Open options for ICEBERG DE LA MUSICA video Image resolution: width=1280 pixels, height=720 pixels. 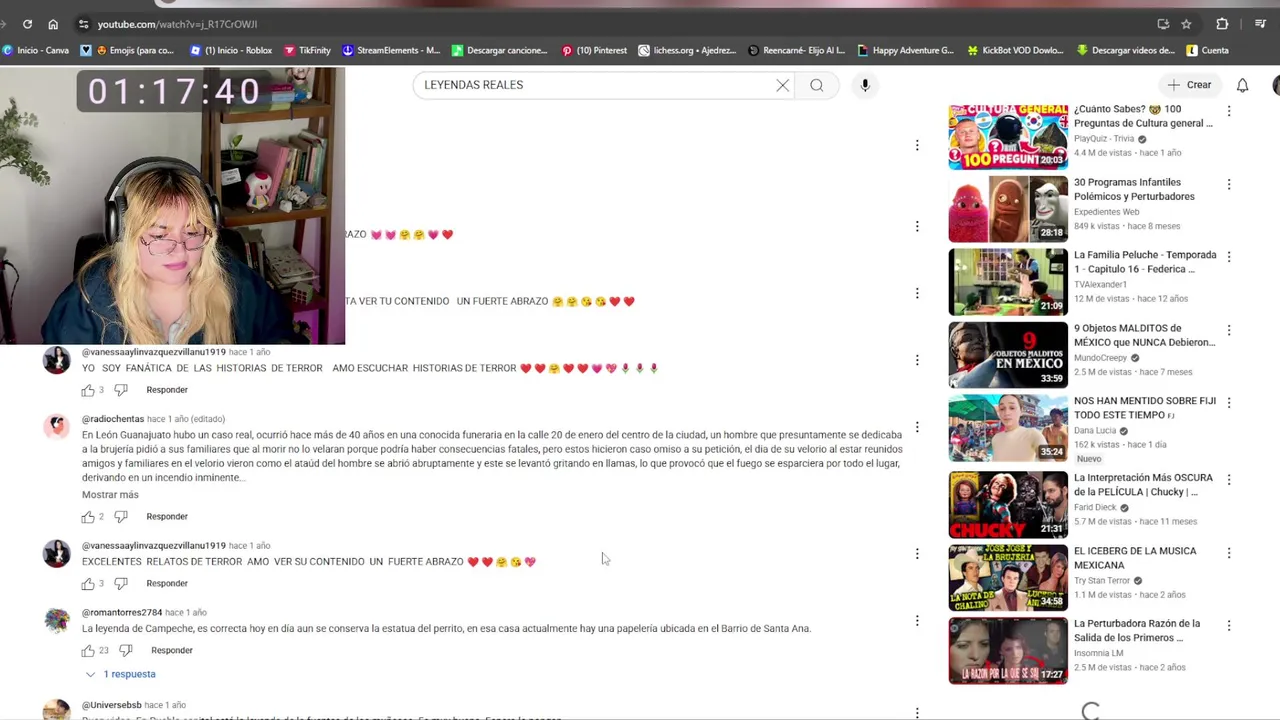tap(1229, 553)
